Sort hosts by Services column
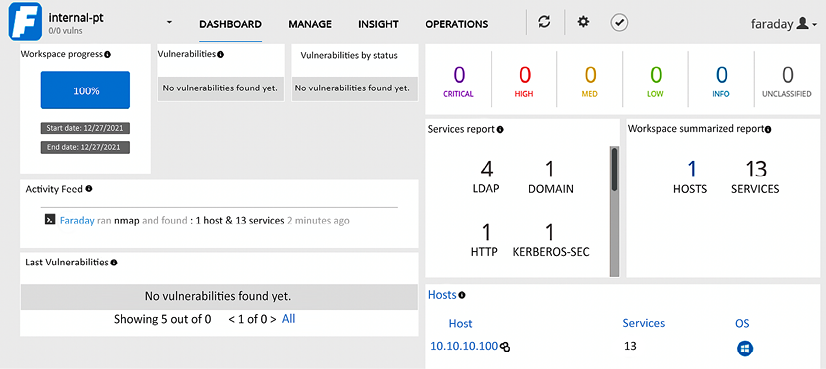The height and width of the screenshot is (369, 826). [x=644, y=323]
